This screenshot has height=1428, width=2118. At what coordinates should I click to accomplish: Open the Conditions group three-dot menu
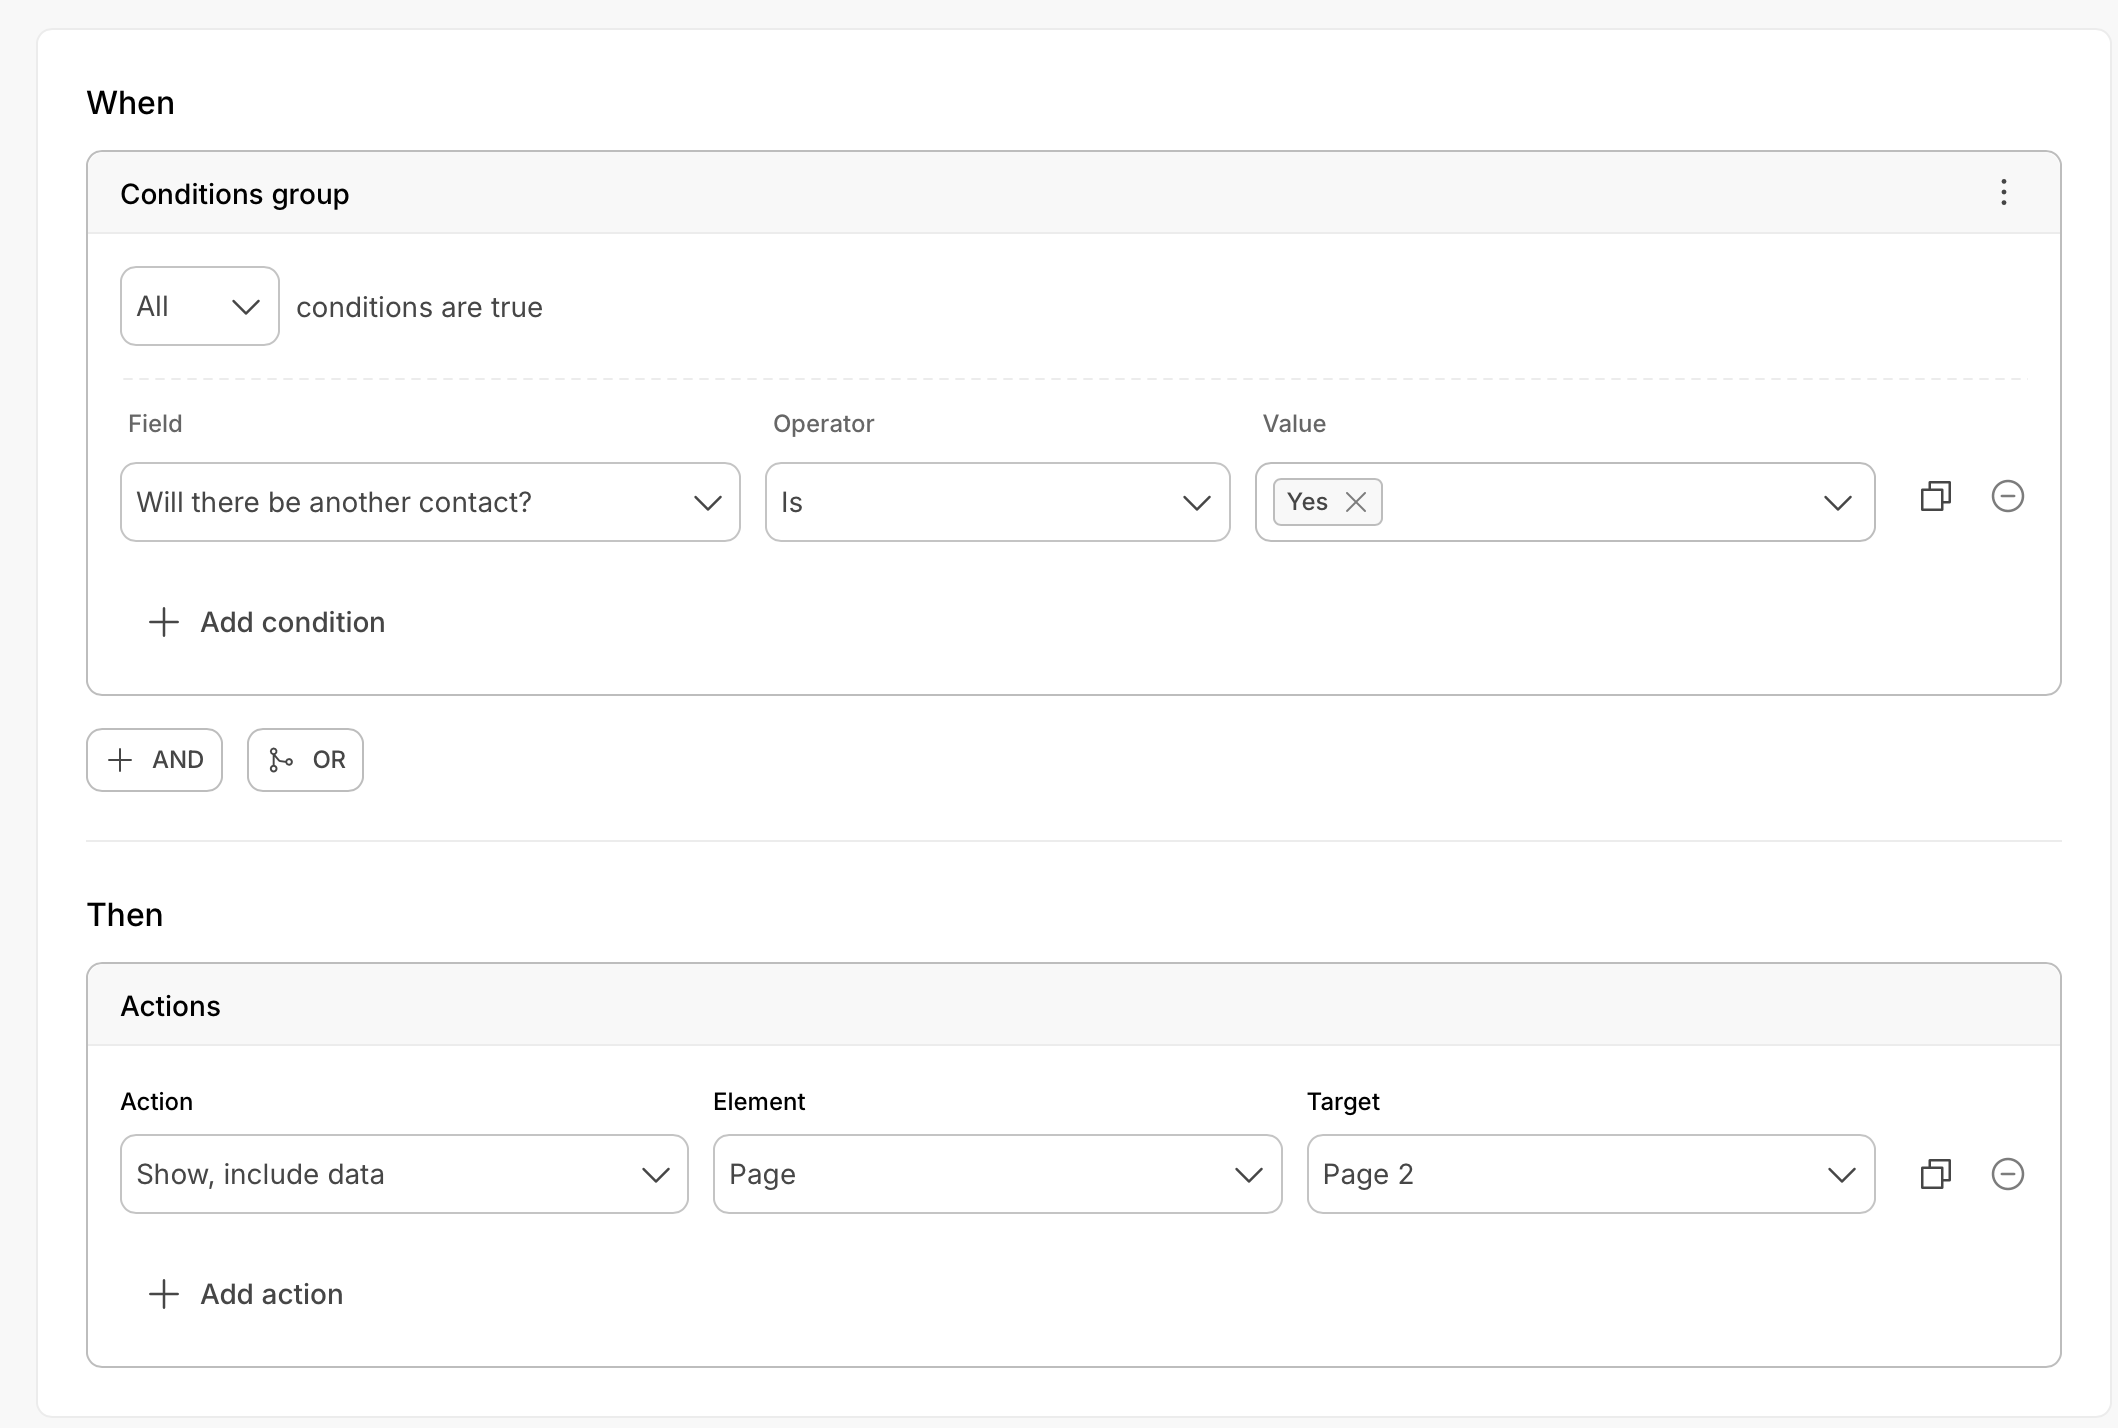2003,192
